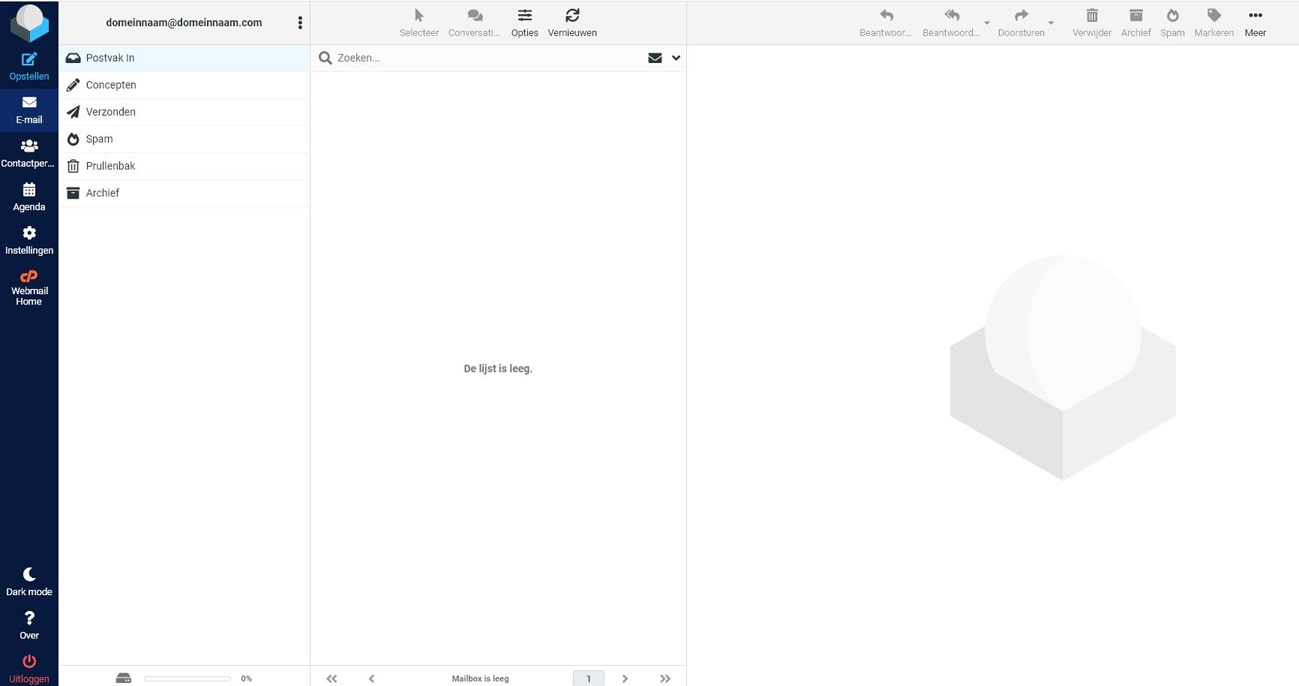
Task: Open the reply-all dropdown arrow
Action: point(987,23)
